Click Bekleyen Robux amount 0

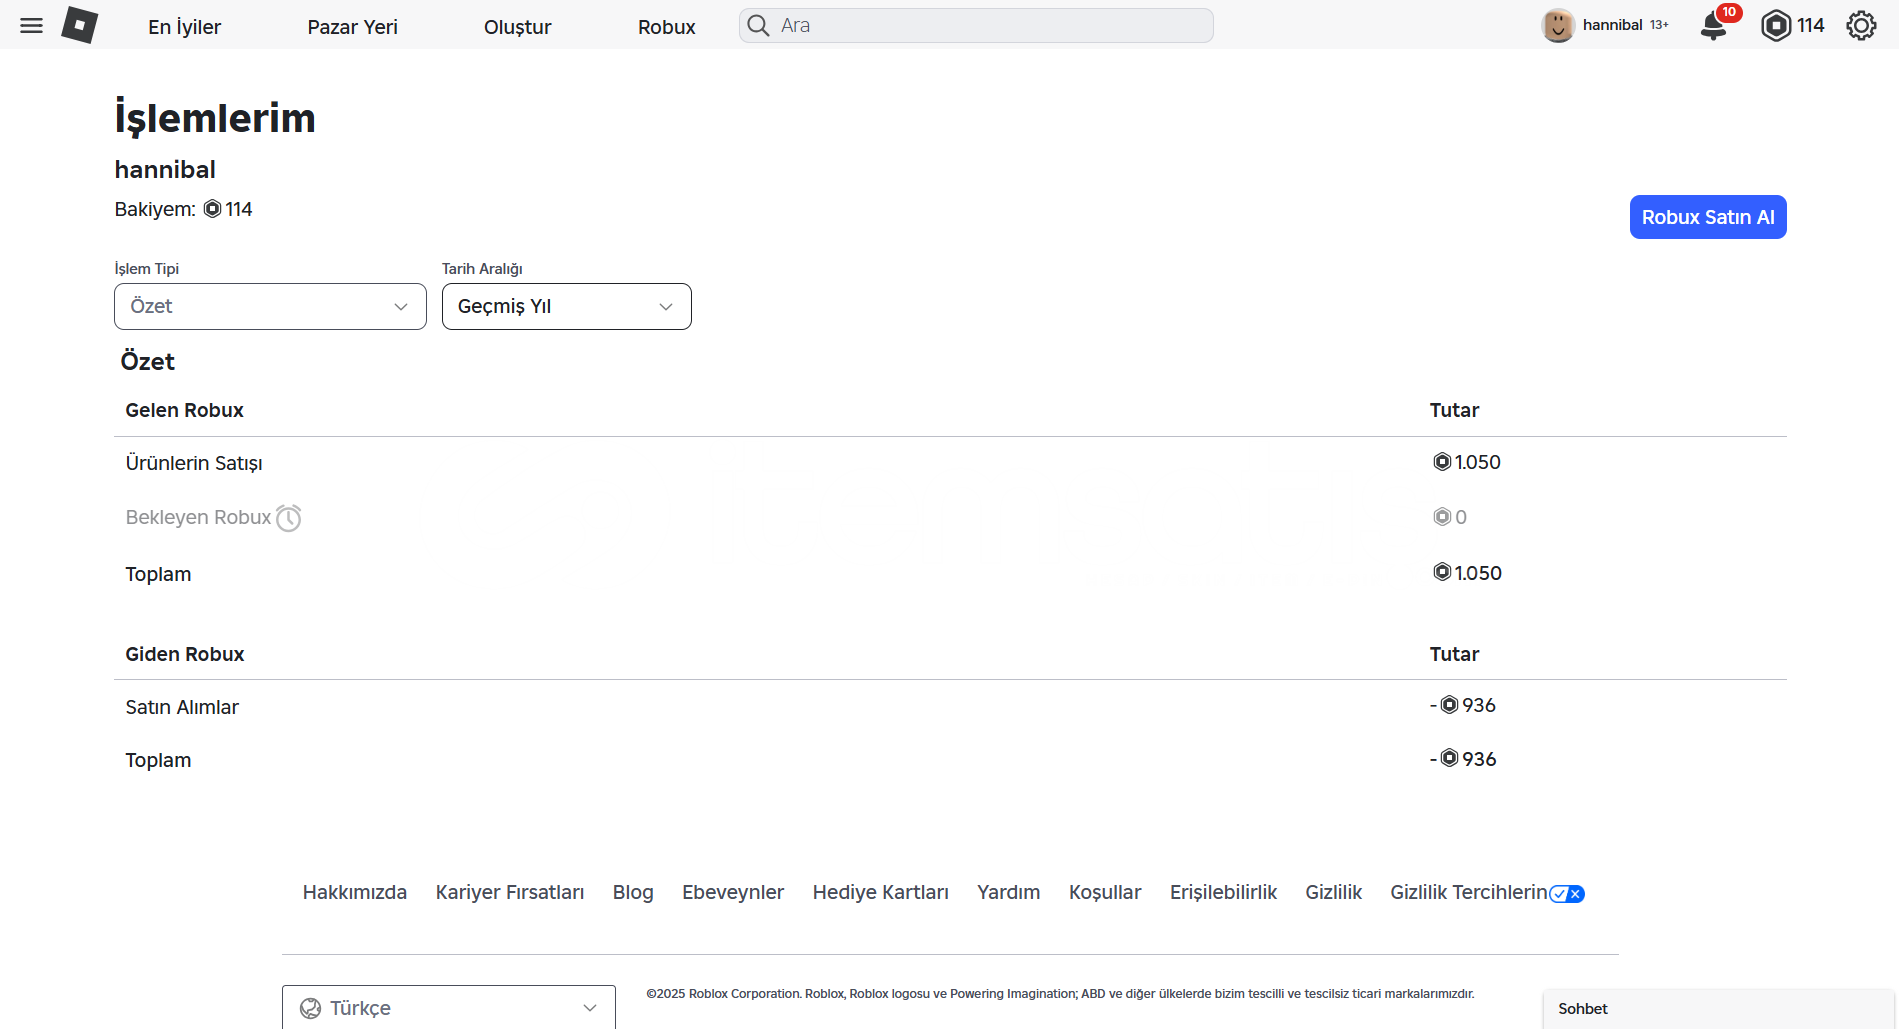[1461, 517]
